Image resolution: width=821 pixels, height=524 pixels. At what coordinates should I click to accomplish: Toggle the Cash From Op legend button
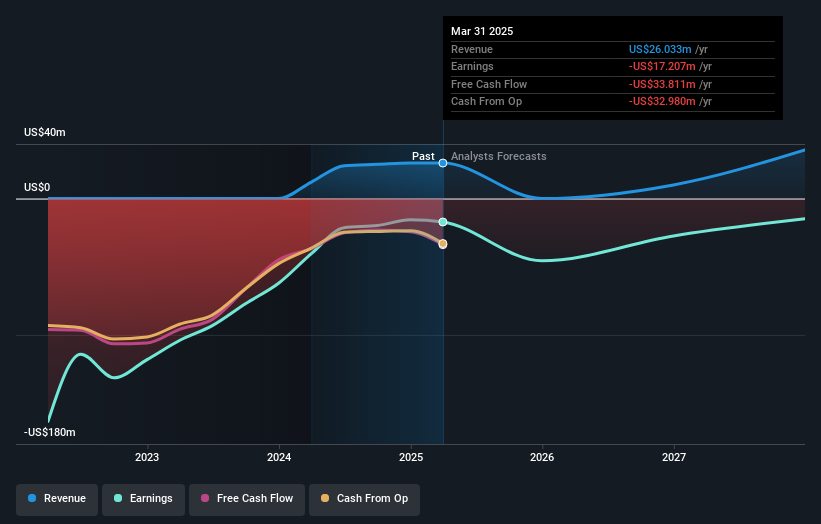pos(364,499)
